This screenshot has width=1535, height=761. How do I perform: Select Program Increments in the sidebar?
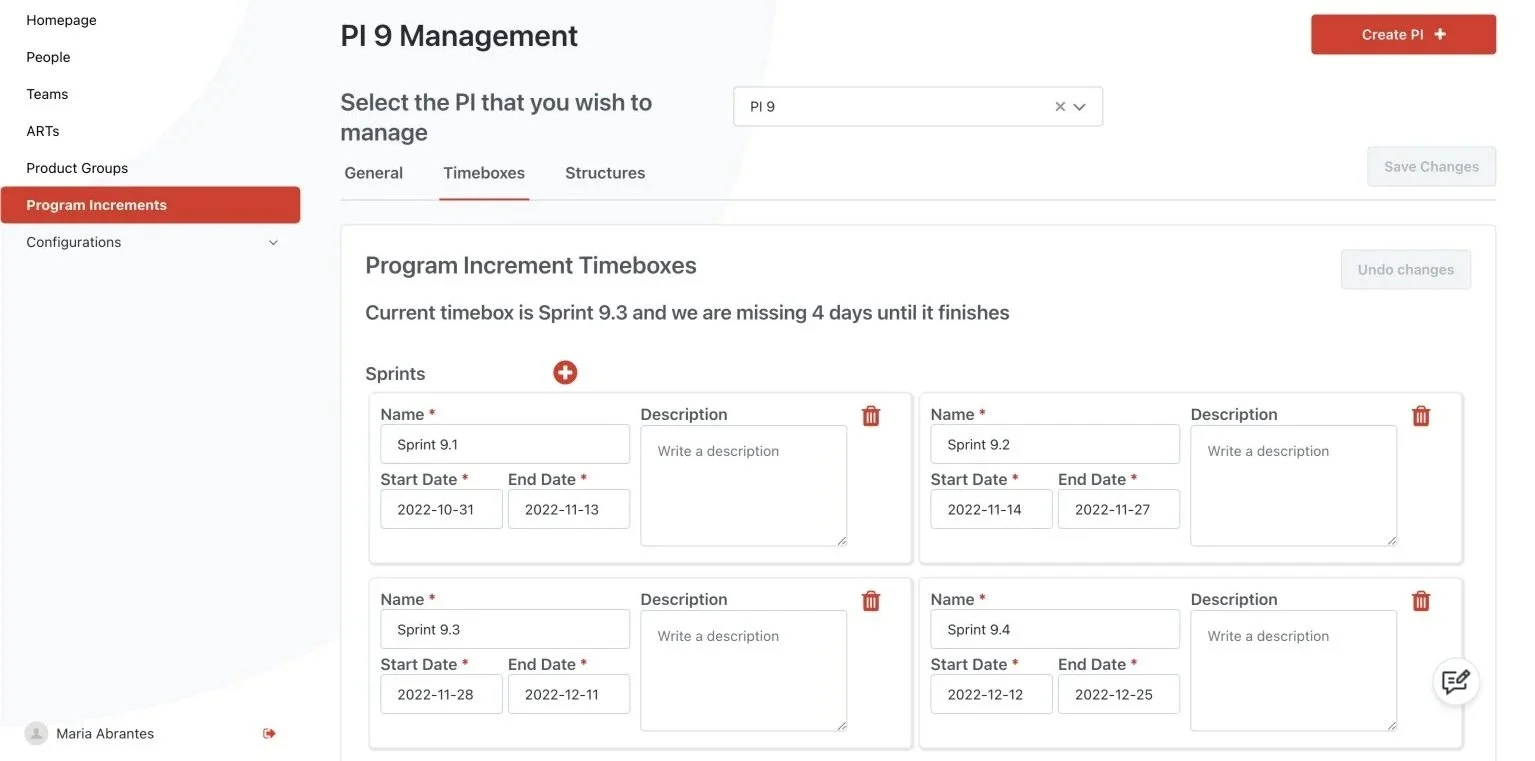tap(150, 205)
